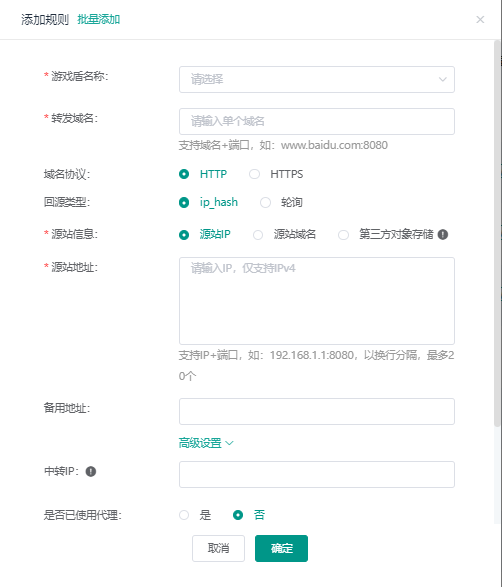
Task: Click the info icon beside 第三方对象存储
Action: (443, 234)
